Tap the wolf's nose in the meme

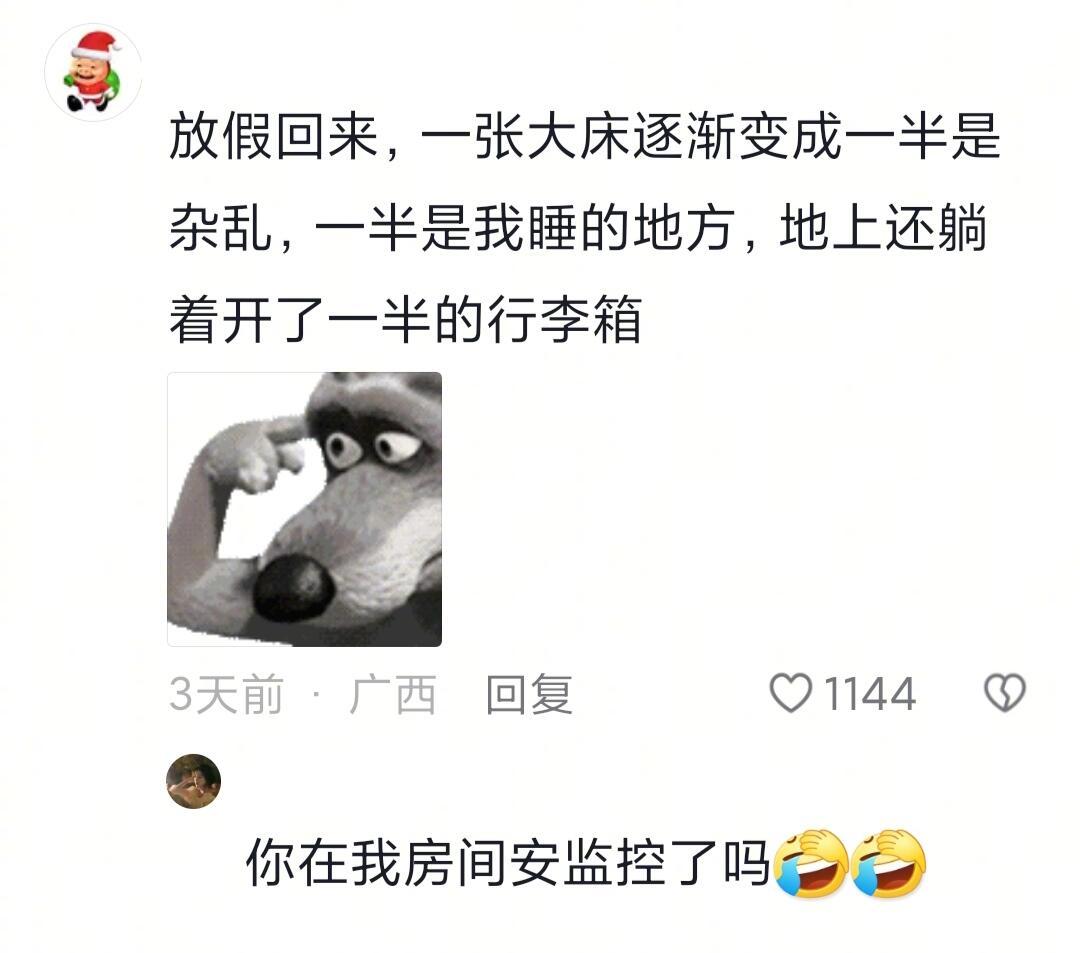tap(292, 589)
